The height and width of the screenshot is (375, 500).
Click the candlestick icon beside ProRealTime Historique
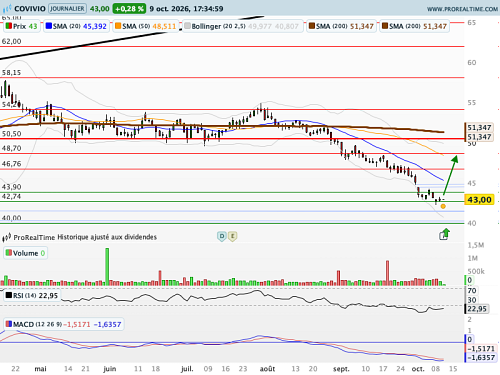7,238
